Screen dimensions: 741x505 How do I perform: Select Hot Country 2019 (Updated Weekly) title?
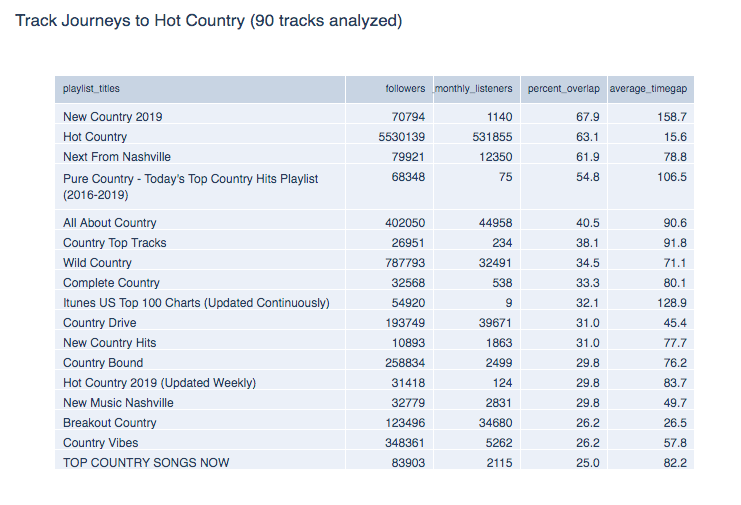(159, 382)
